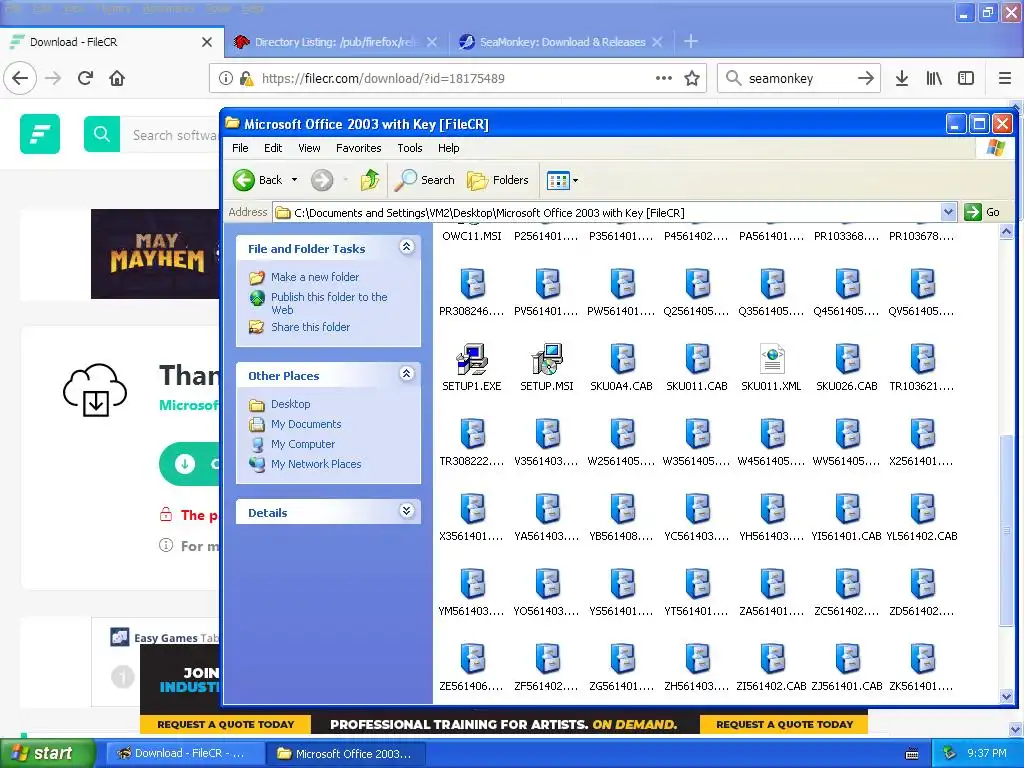Click the Up folder icon in Explorer toolbar

(x=370, y=180)
